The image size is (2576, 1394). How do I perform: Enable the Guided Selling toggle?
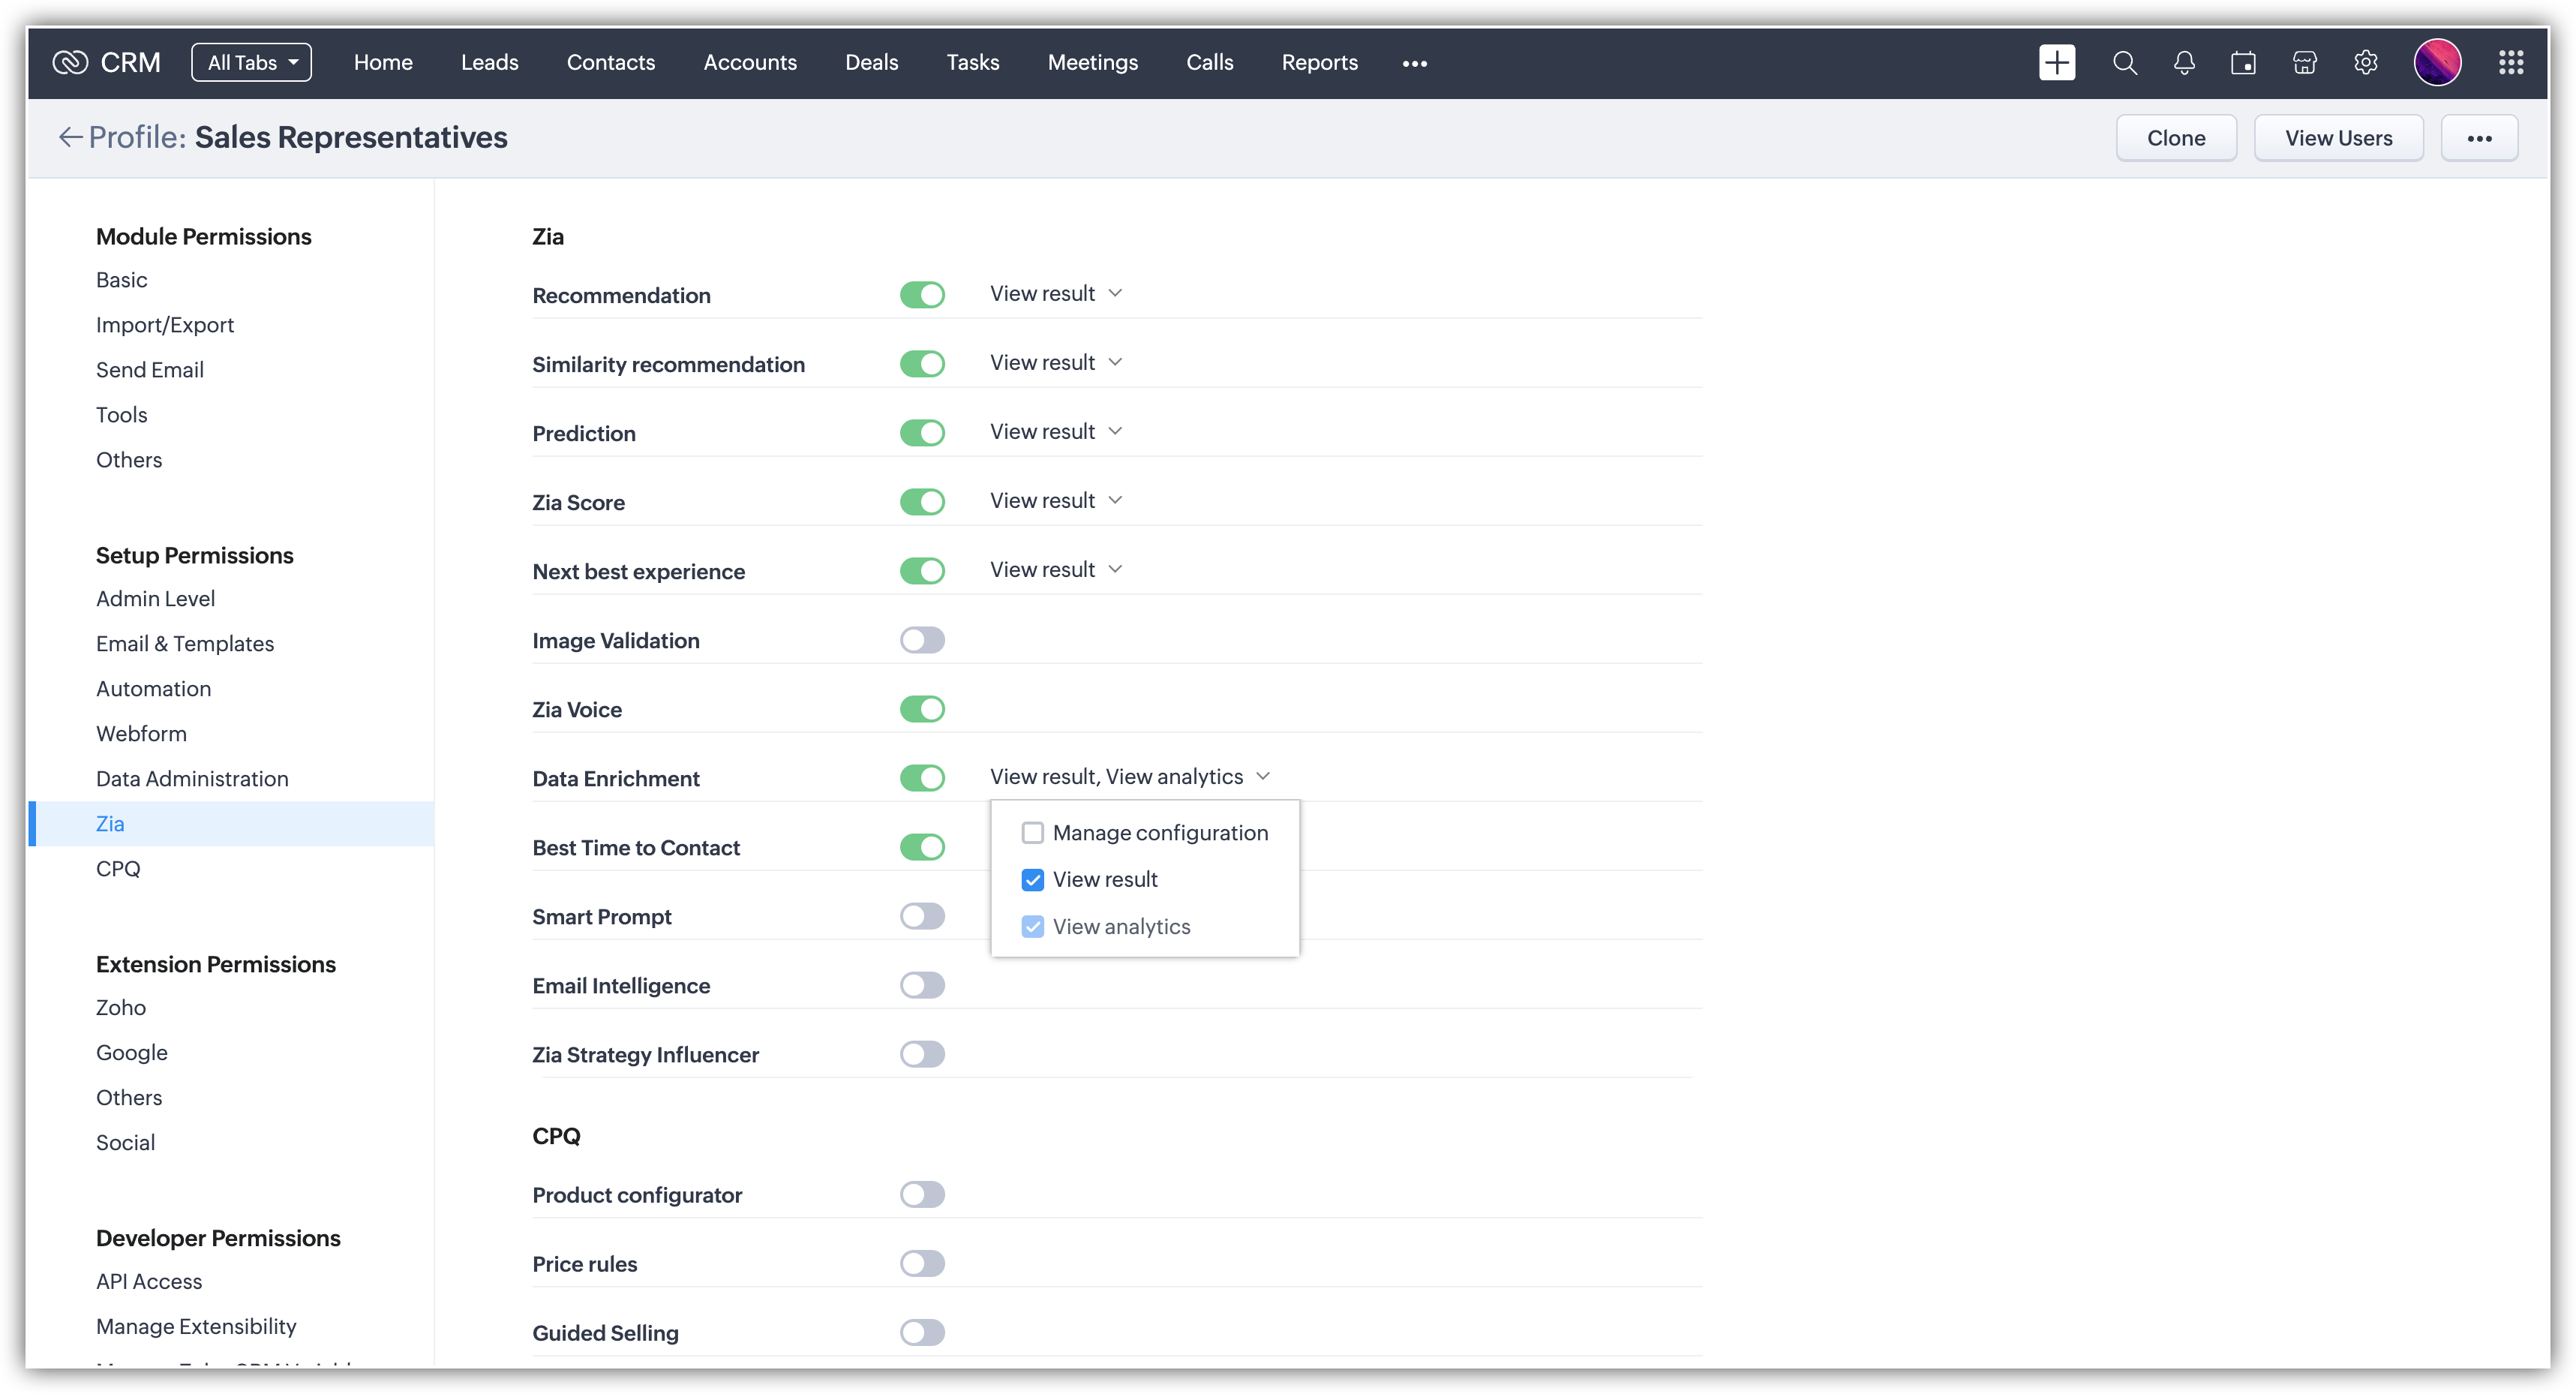point(922,1332)
